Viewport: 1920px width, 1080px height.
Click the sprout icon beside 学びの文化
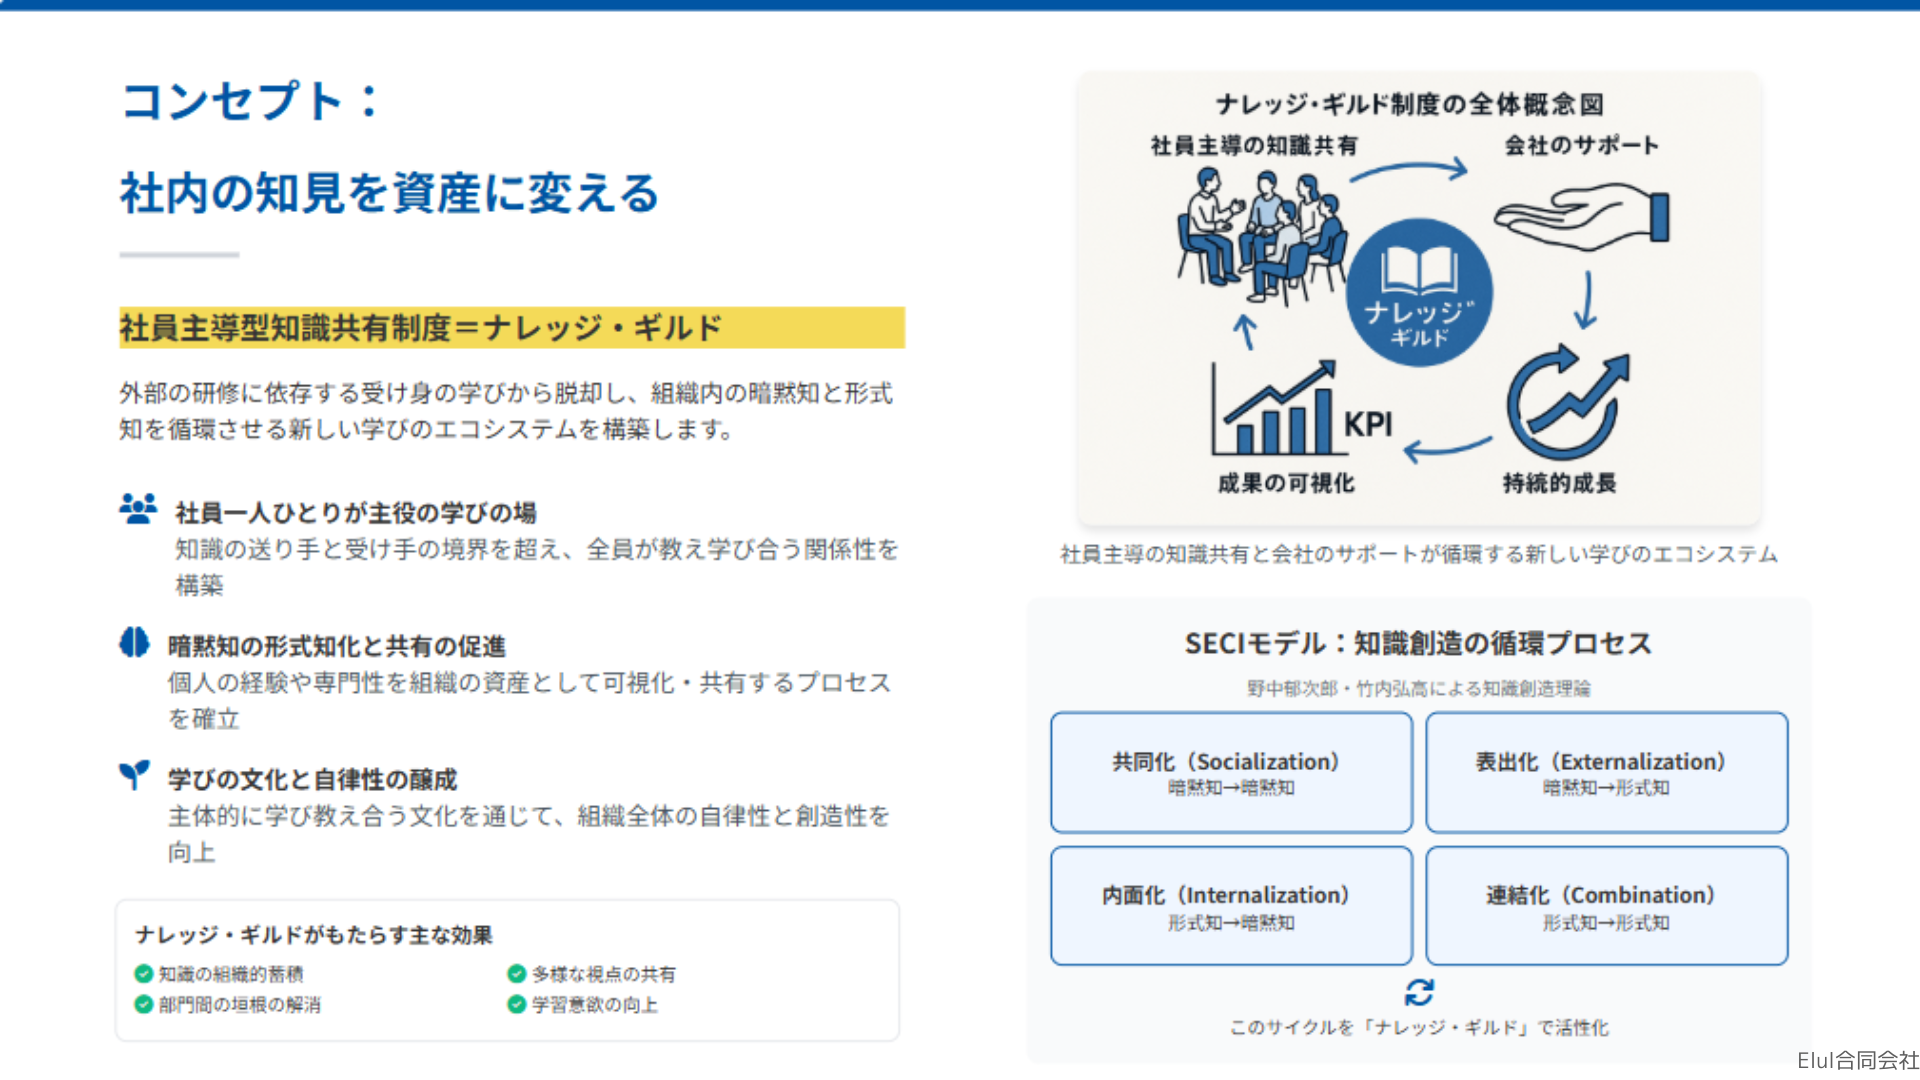click(x=134, y=774)
